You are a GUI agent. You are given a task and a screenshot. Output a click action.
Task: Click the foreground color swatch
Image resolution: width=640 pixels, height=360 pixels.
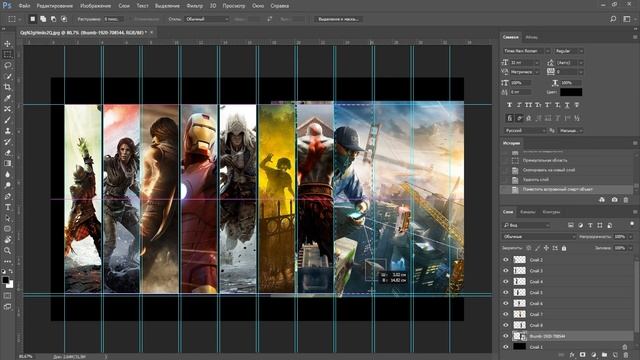pyautogui.click(x=5, y=280)
